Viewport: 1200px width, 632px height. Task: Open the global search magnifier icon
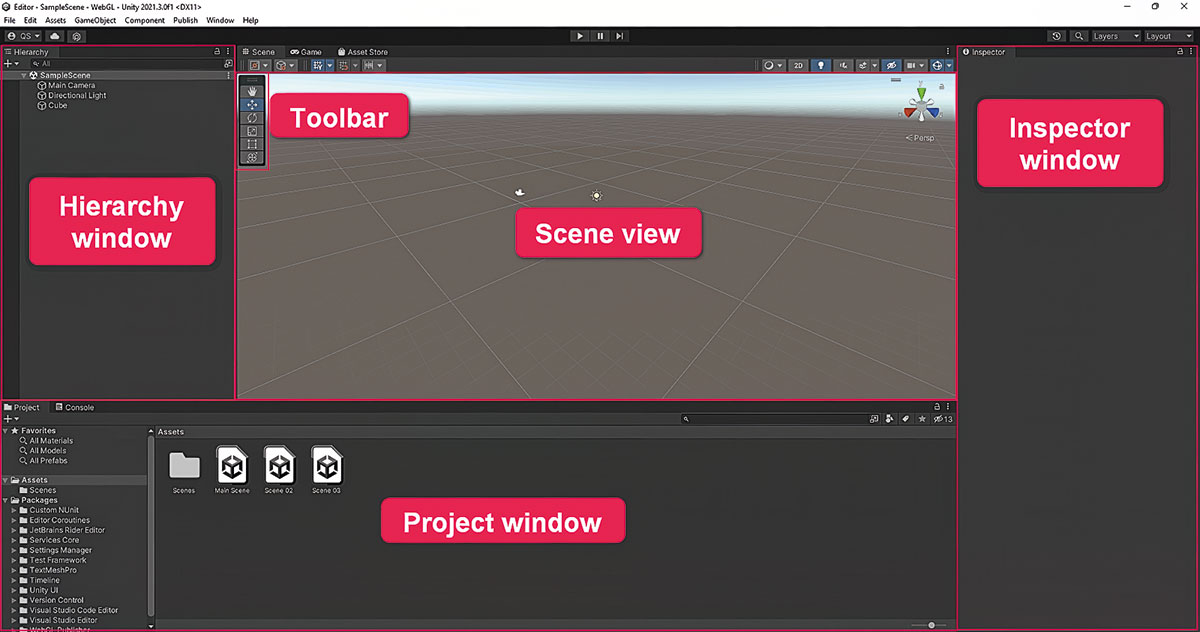tap(1079, 36)
